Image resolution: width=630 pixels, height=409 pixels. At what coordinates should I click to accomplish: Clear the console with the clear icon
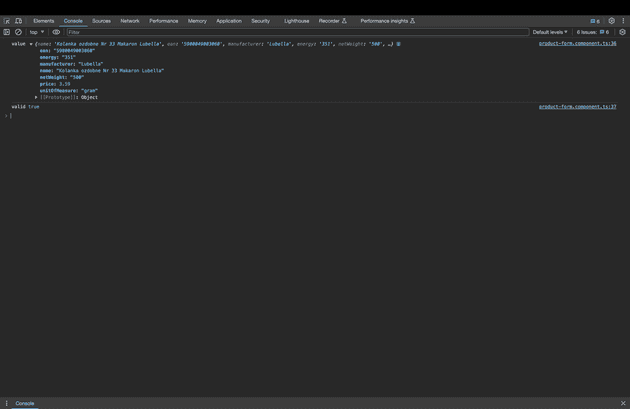click(18, 32)
